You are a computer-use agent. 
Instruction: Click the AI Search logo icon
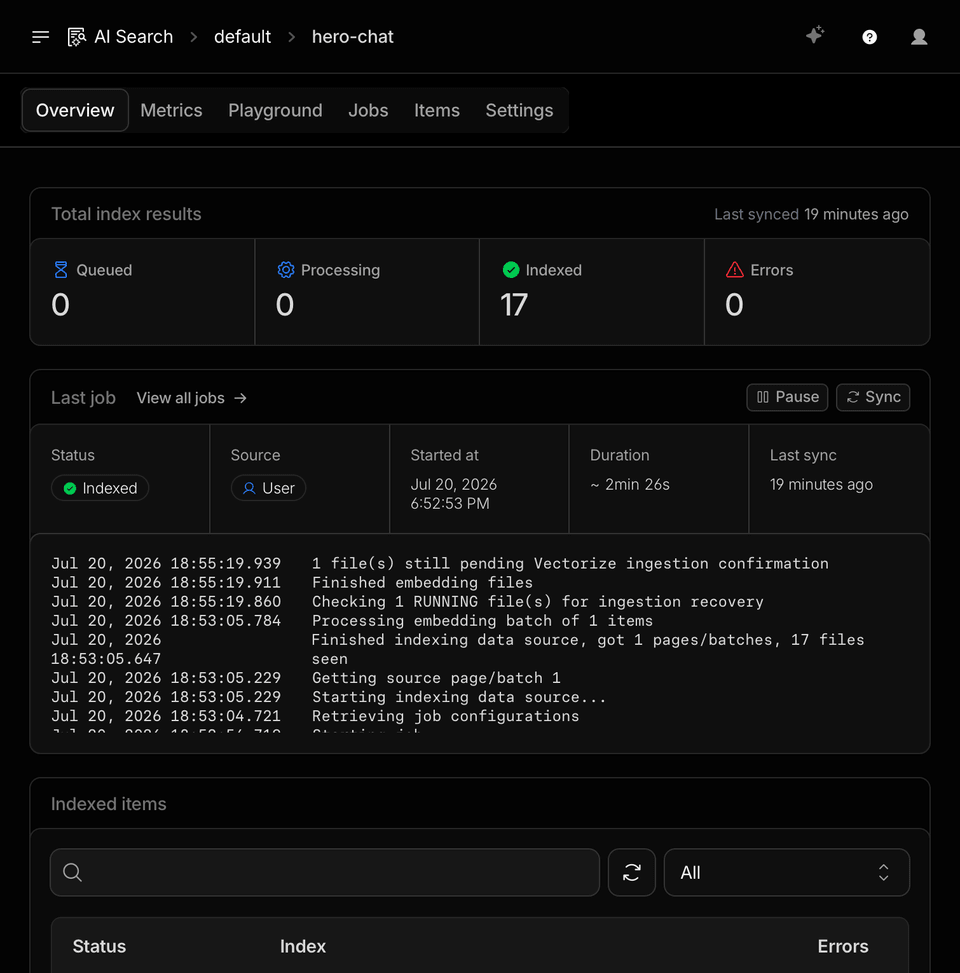pos(76,37)
